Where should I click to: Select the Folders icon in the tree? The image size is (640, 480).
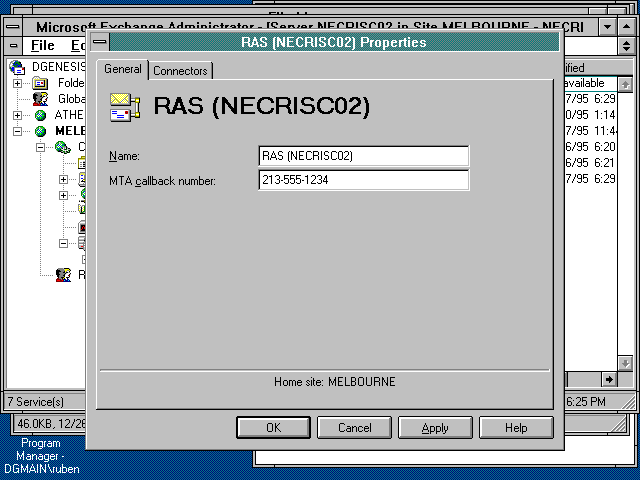40,83
